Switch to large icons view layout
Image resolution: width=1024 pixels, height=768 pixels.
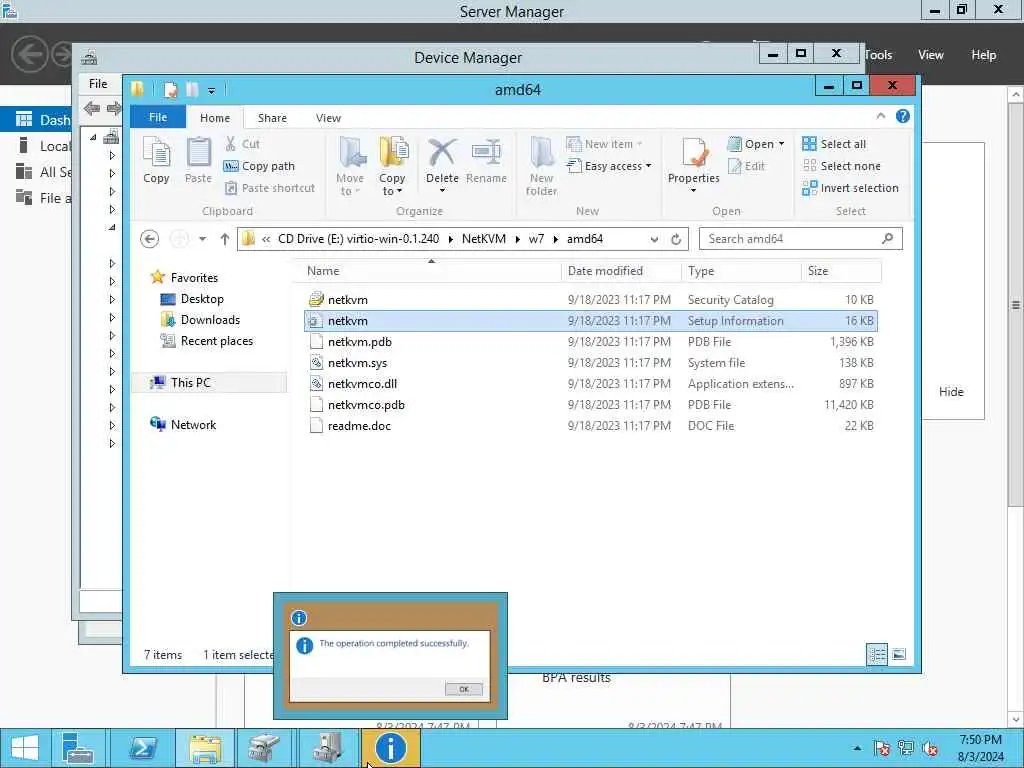[x=899, y=654]
